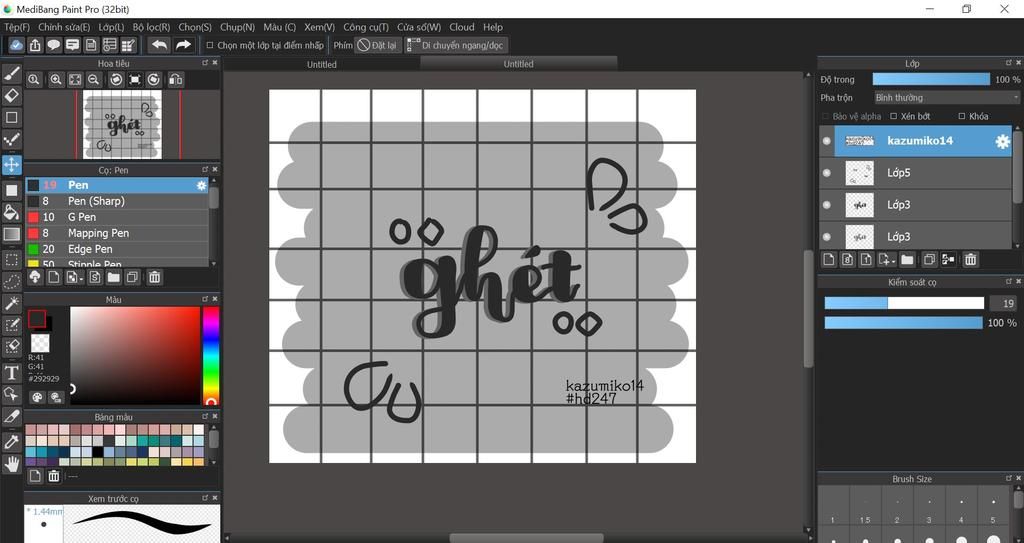Delete layer using layer panel trash icon
Screen dimensions: 1024x543
coord(970,259)
